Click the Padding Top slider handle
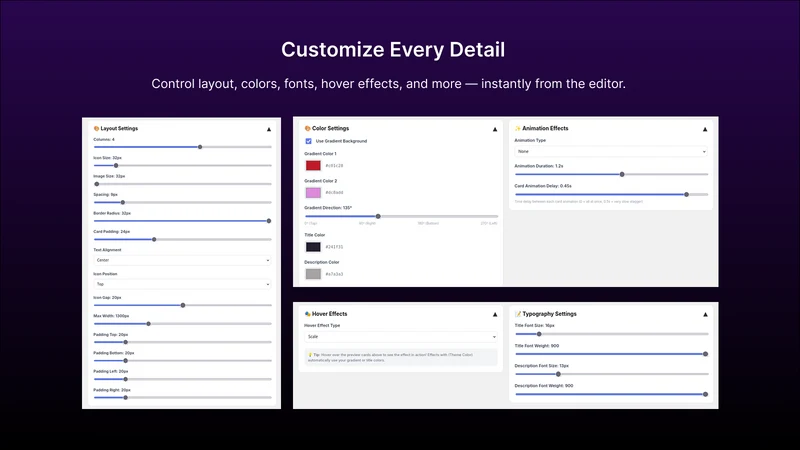 [126, 342]
